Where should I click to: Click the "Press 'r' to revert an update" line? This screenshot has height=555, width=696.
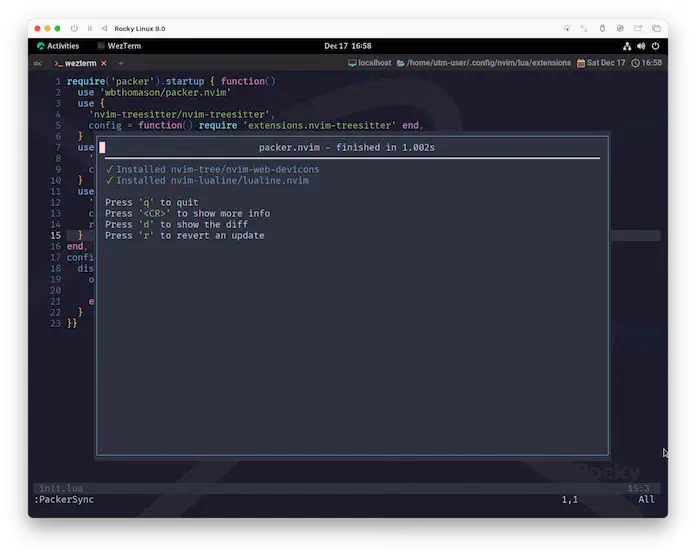[x=185, y=236]
